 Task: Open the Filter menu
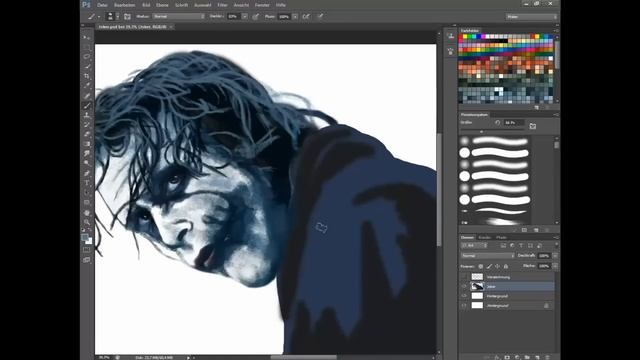coord(222,5)
